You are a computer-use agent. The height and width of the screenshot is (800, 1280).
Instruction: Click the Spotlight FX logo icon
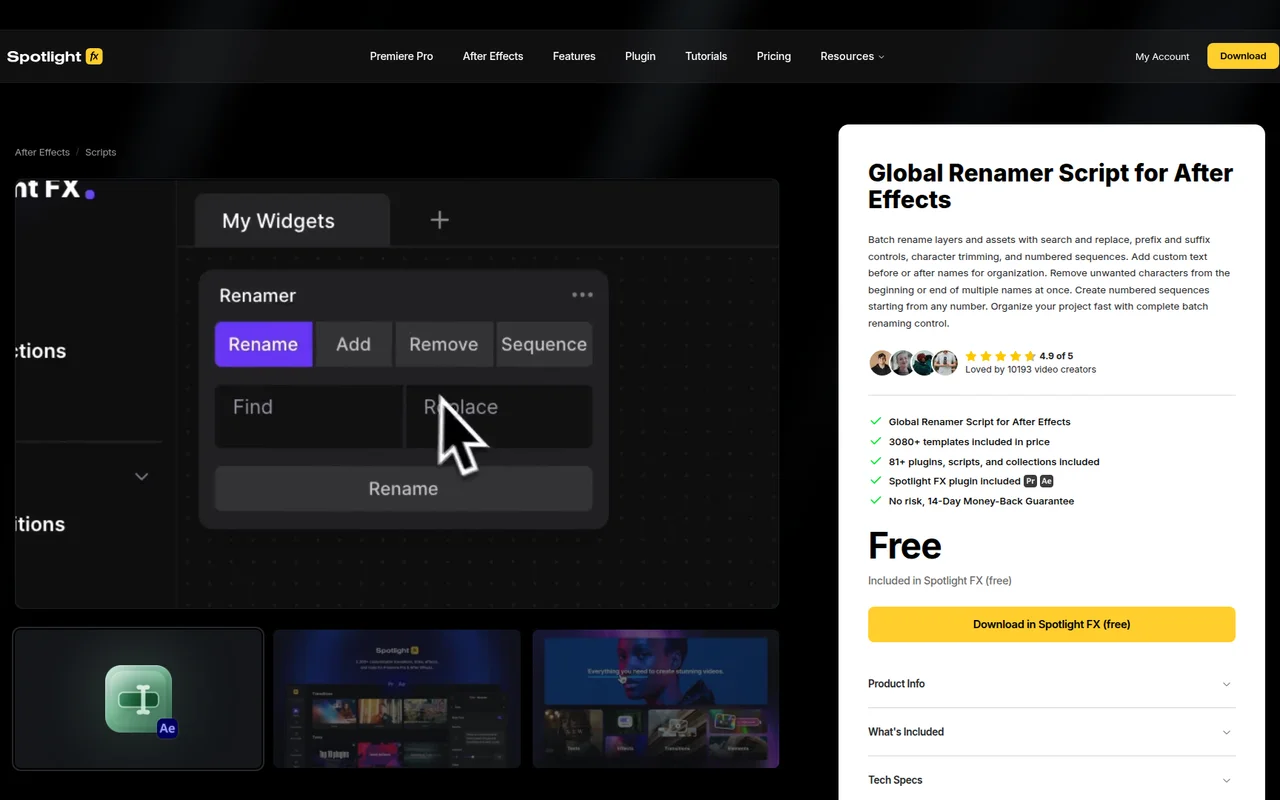click(93, 56)
